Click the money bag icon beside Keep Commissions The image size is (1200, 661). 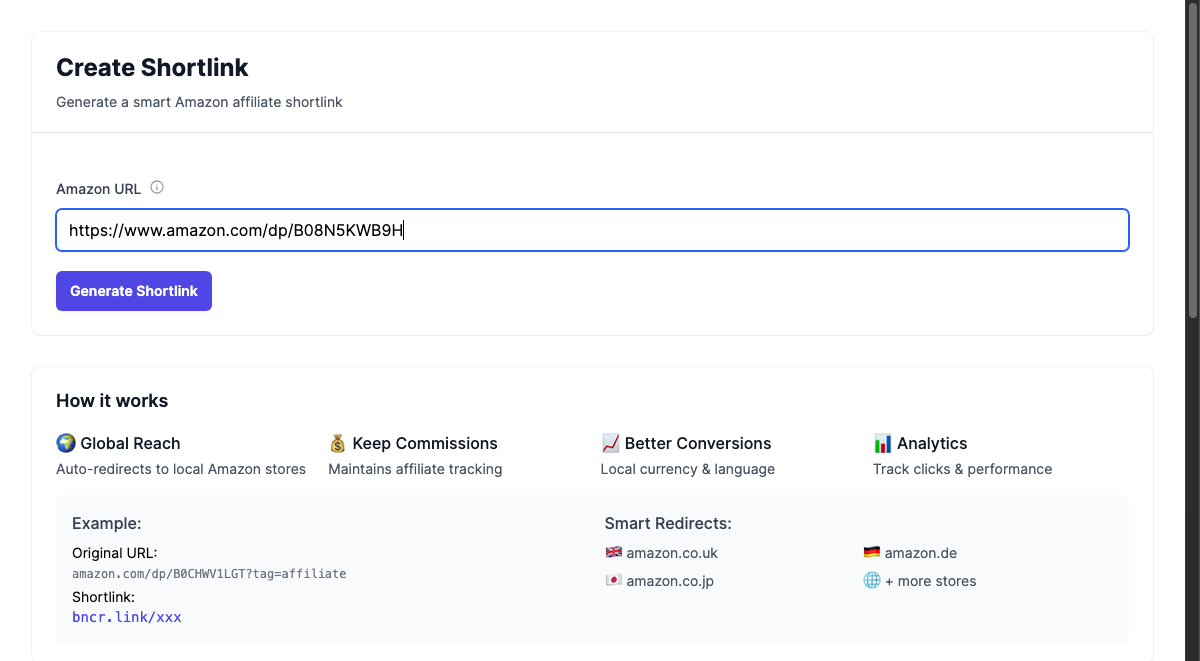[338, 443]
